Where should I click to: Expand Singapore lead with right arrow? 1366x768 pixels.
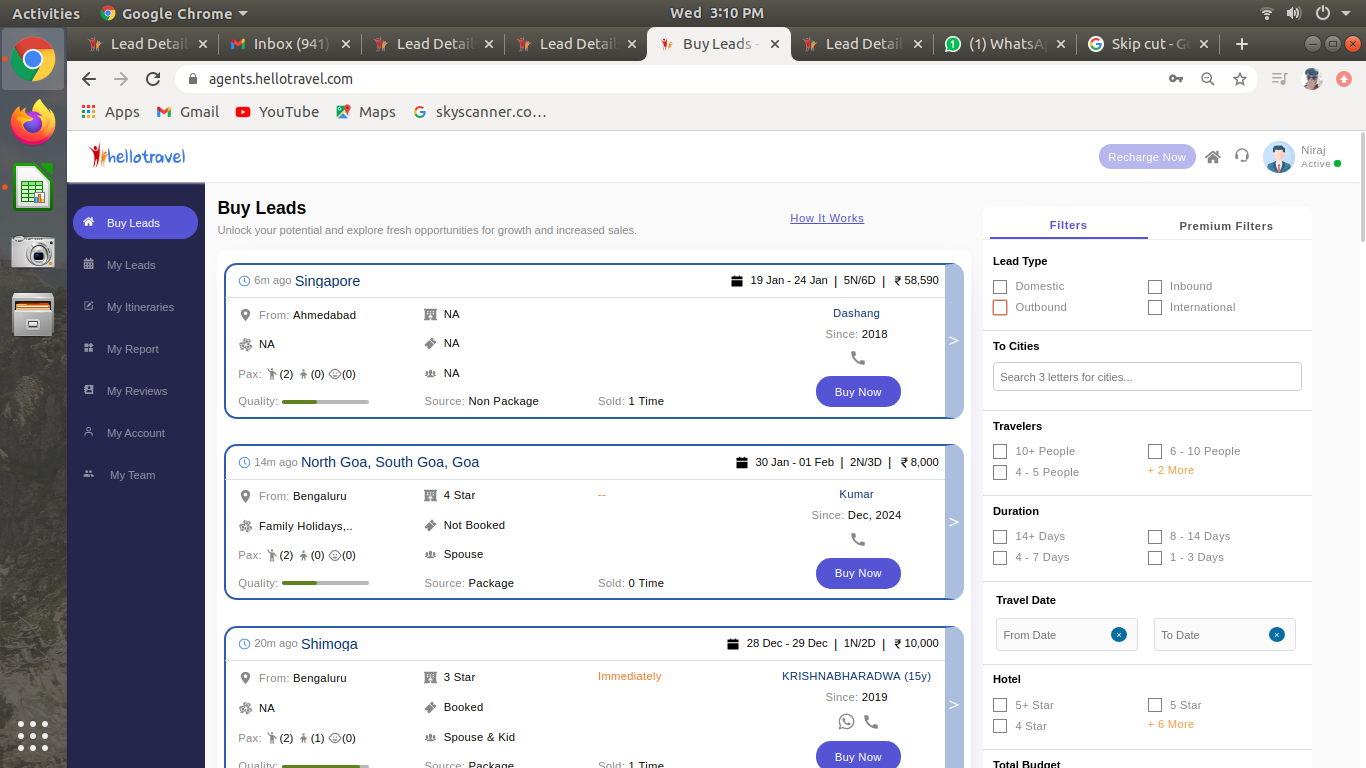(x=953, y=341)
